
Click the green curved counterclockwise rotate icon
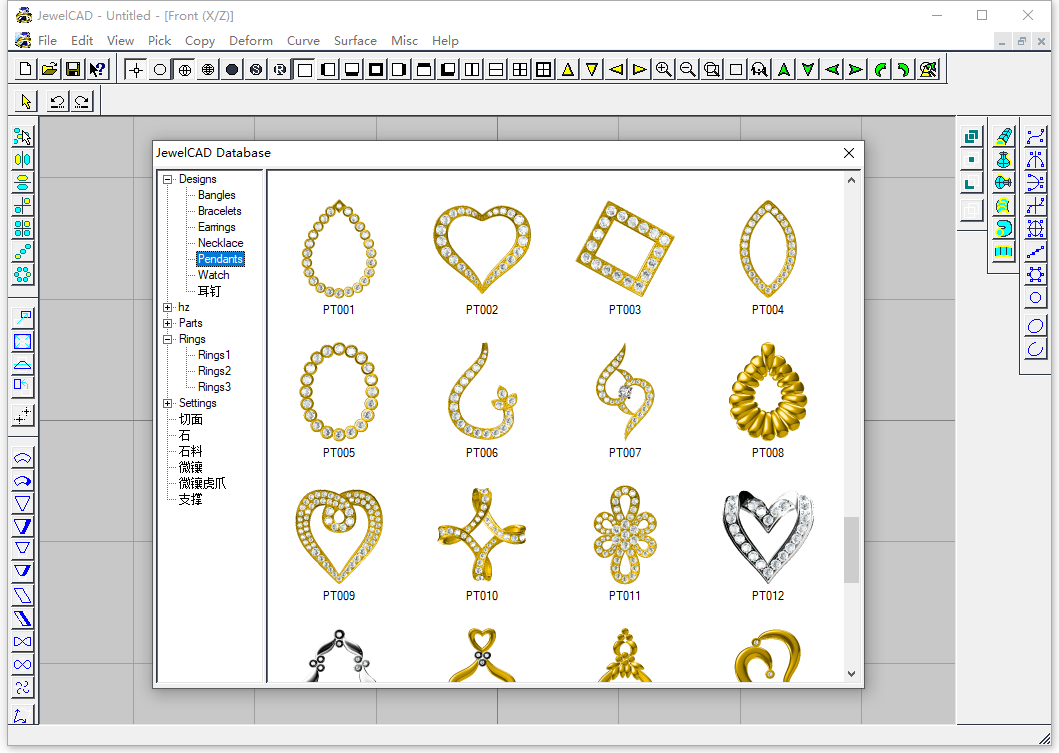[880, 69]
